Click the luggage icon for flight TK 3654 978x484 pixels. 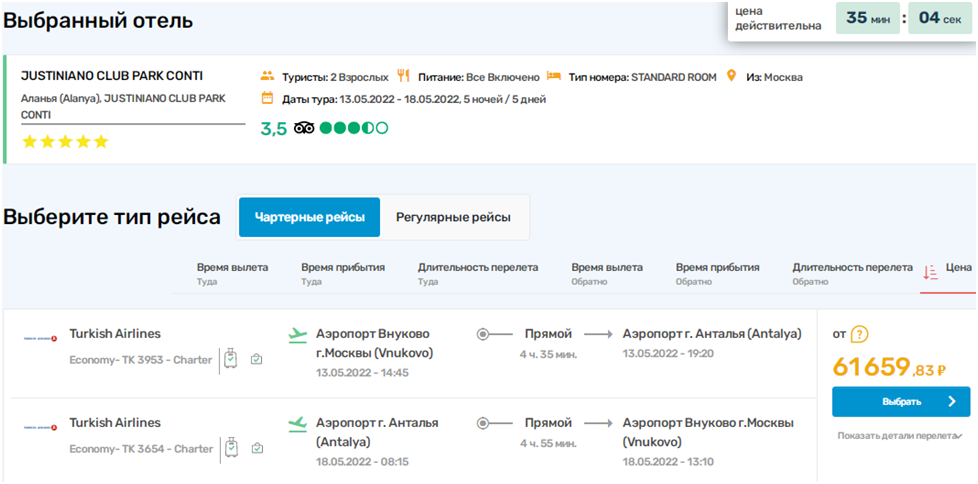coord(231,448)
